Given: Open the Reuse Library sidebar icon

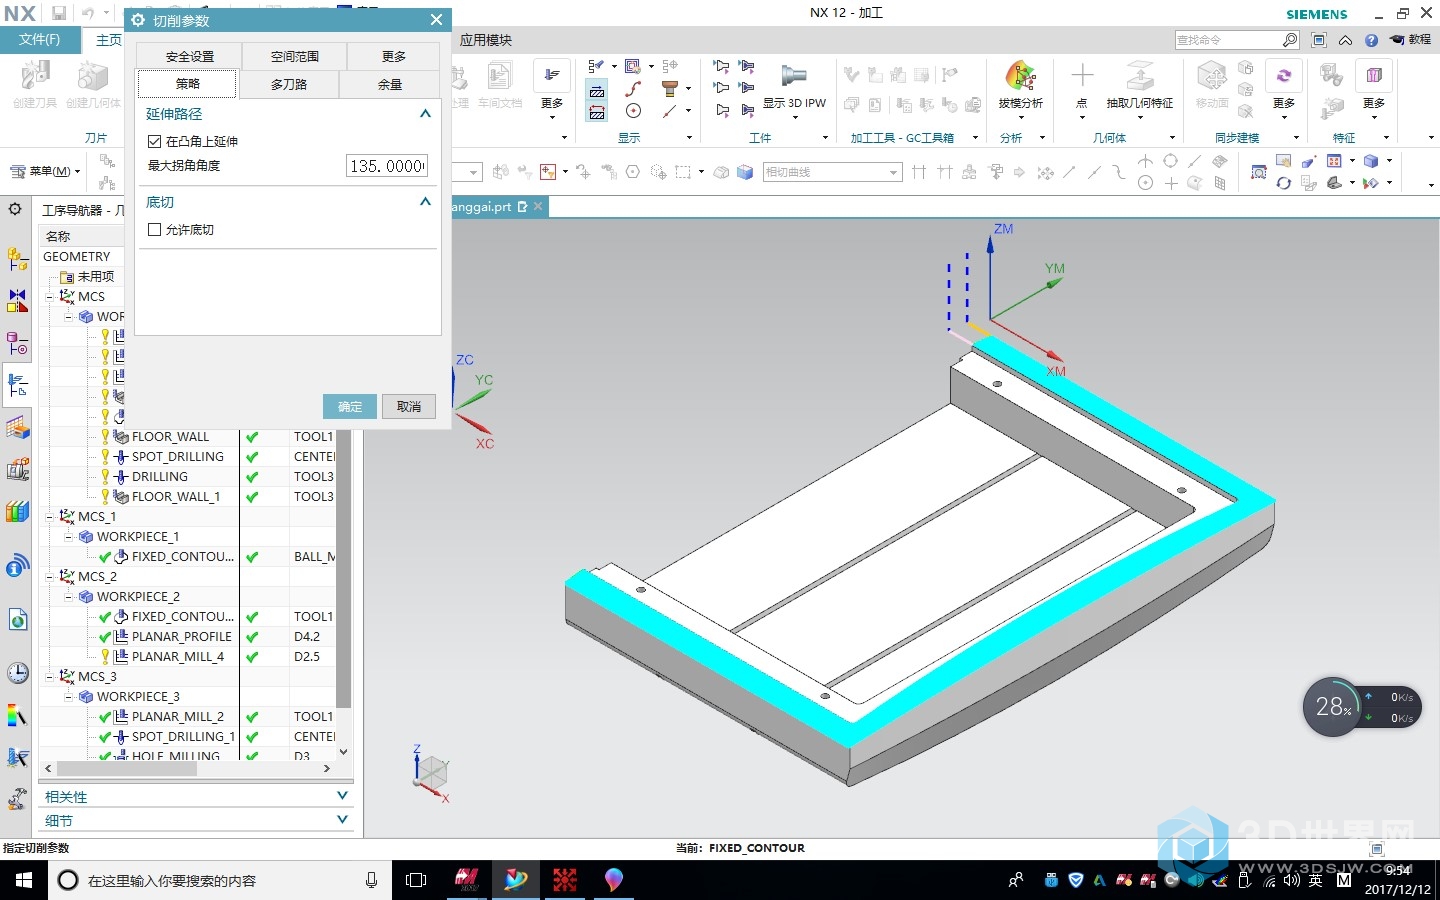Looking at the screenshot, I should point(17,470).
